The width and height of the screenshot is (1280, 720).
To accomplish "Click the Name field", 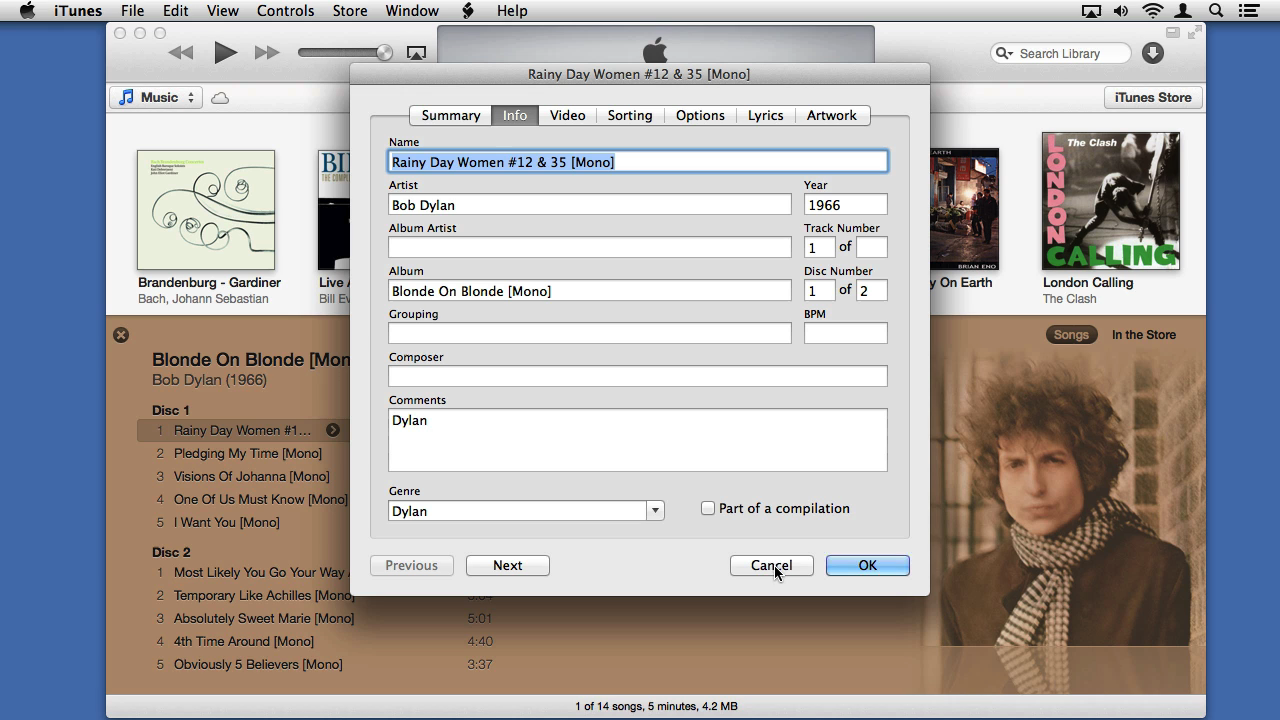I will (x=638, y=162).
